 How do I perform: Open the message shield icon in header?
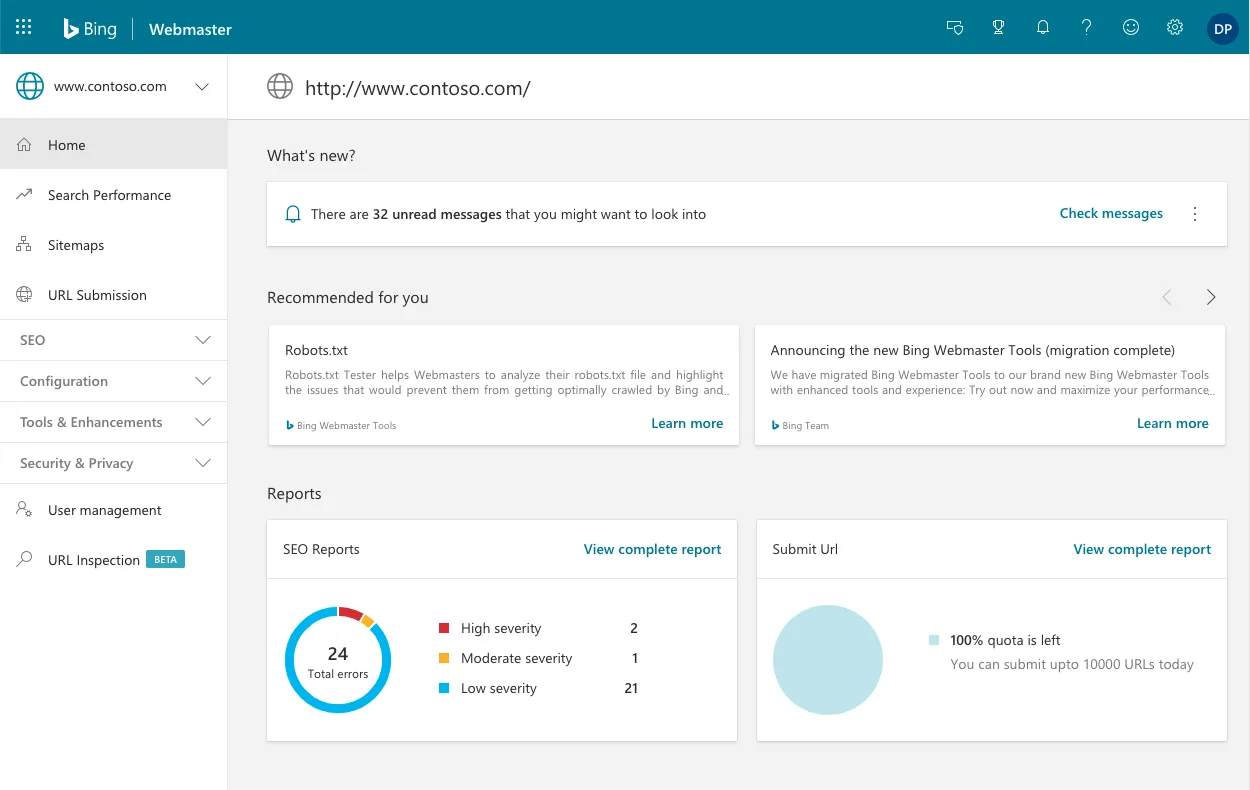(955, 28)
